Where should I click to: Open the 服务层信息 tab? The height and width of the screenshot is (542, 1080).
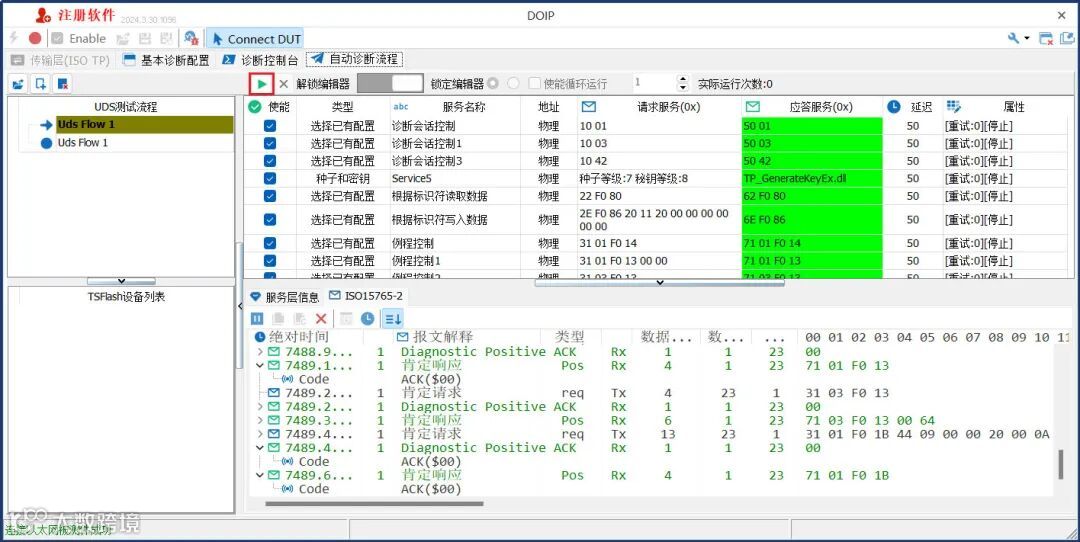(284, 297)
